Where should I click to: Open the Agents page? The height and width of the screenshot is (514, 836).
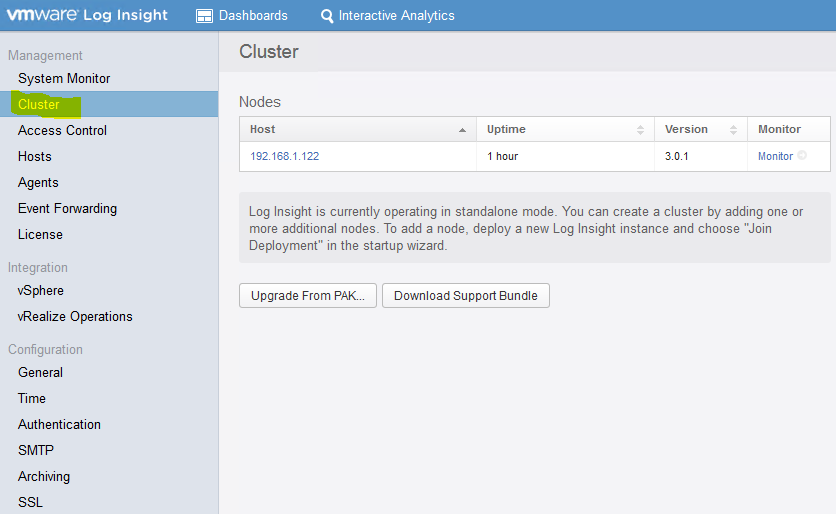tap(38, 182)
